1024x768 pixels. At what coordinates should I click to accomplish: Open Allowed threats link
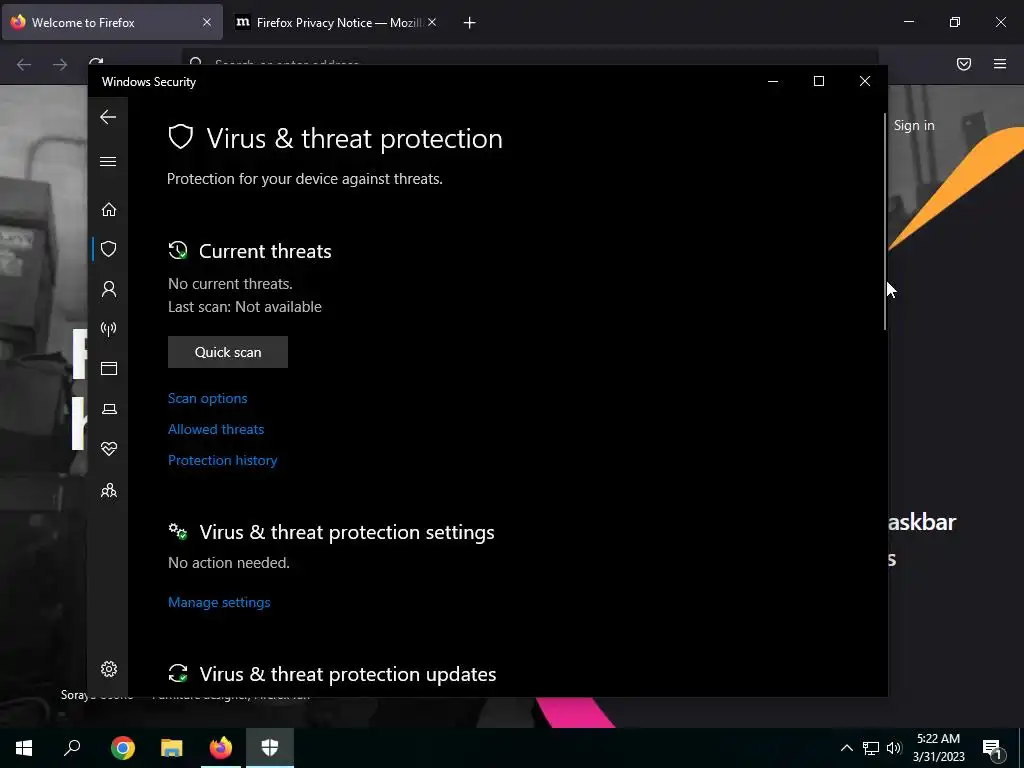tap(216, 429)
